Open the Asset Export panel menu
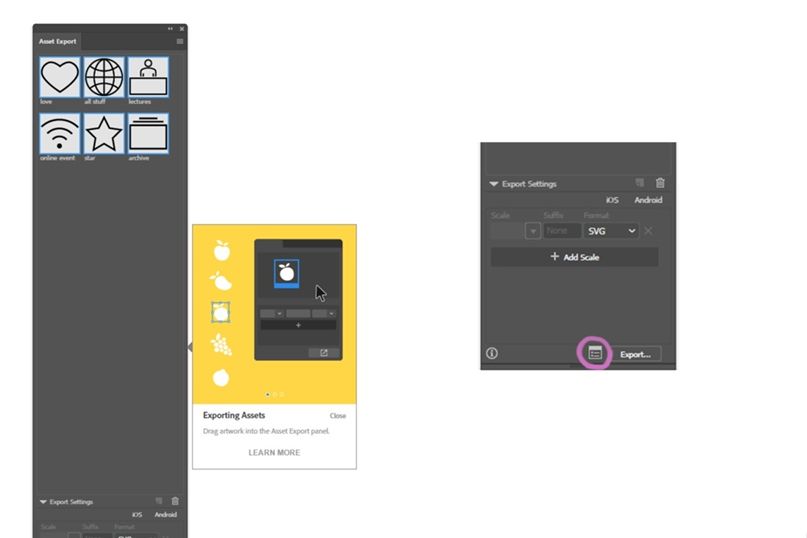 [x=180, y=41]
